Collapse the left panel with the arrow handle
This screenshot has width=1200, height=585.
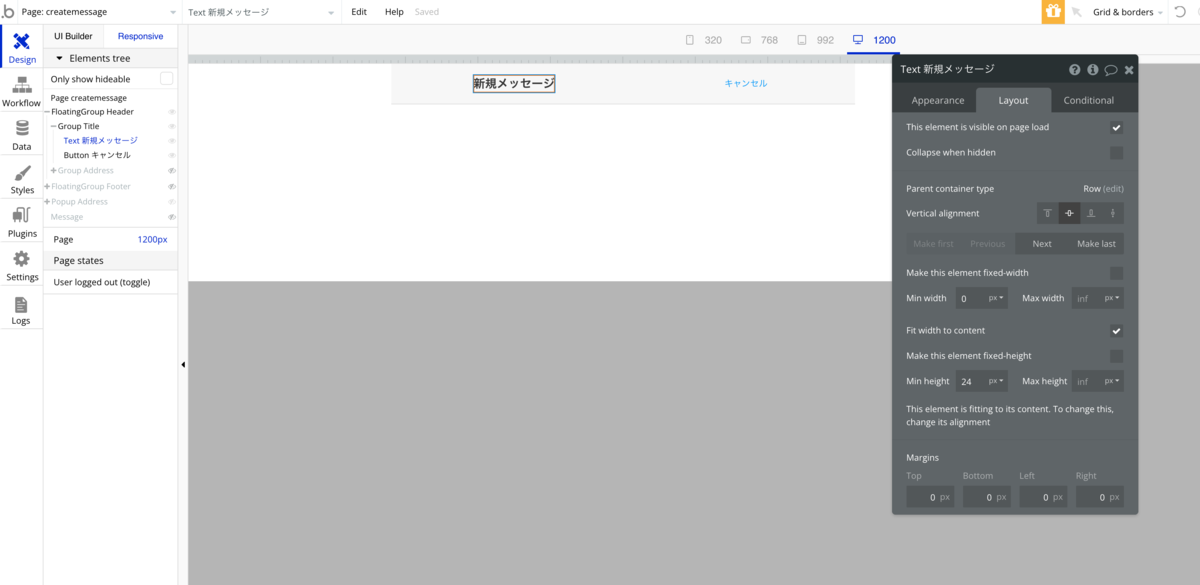click(183, 365)
